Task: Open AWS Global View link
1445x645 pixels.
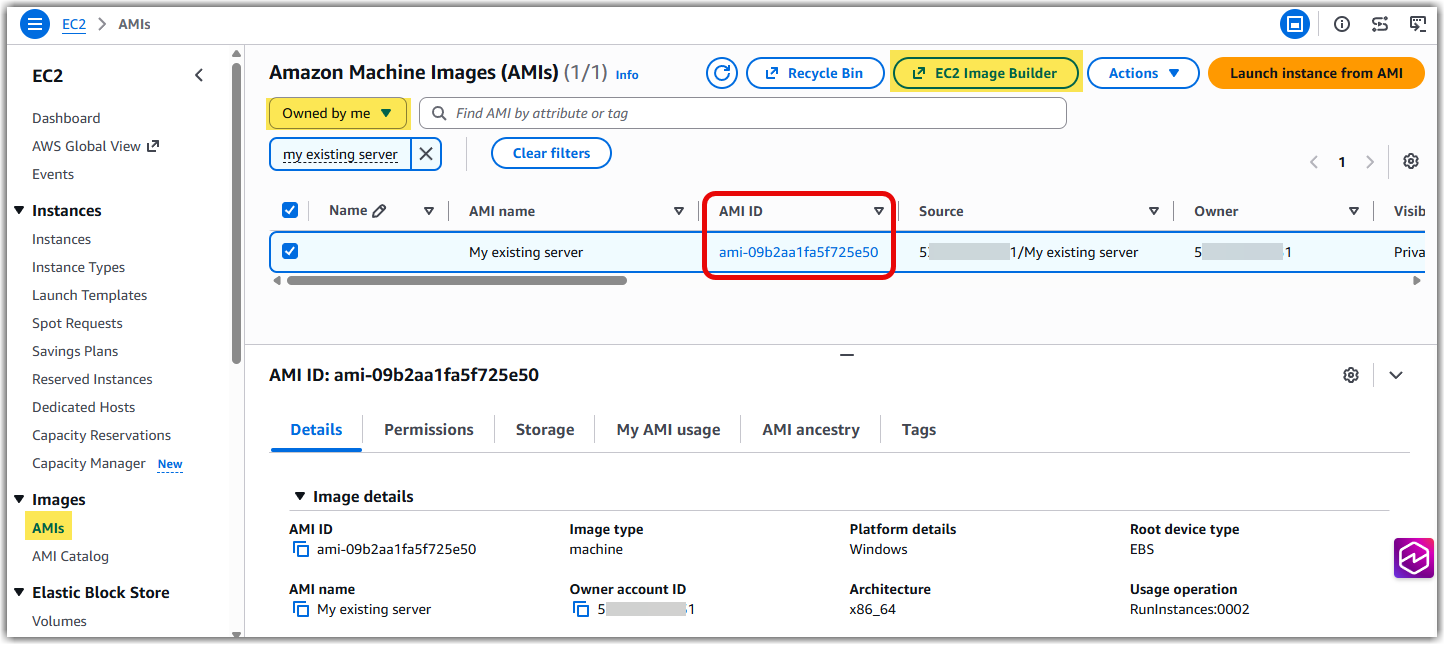Action: pos(95,146)
